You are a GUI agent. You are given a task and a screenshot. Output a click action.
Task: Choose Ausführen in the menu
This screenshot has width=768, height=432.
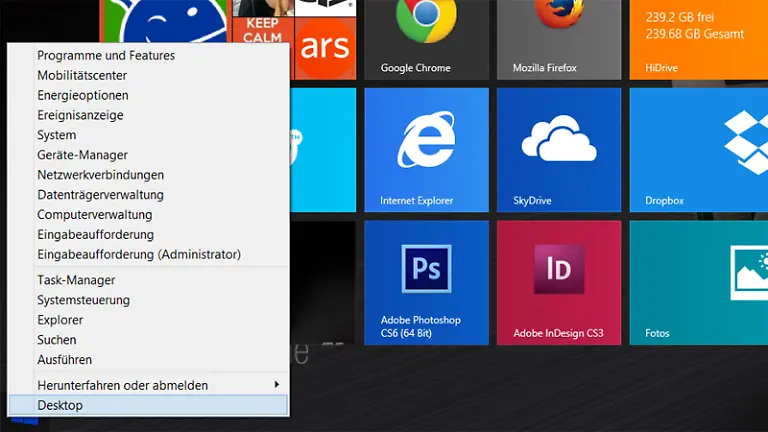64,360
